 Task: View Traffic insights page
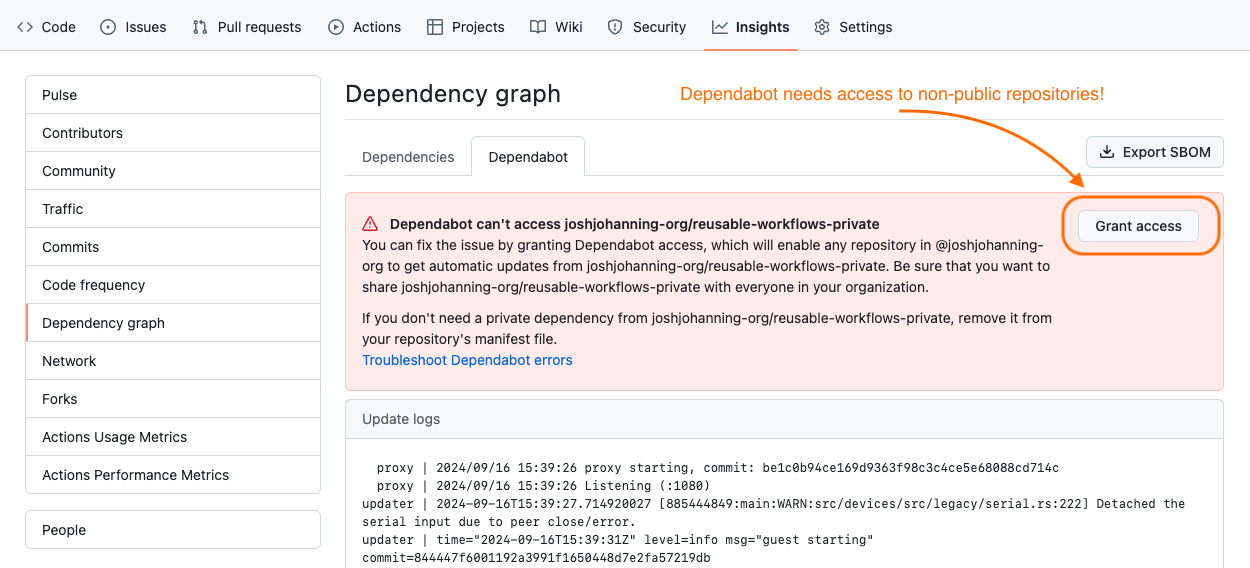(x=62, y=209)
